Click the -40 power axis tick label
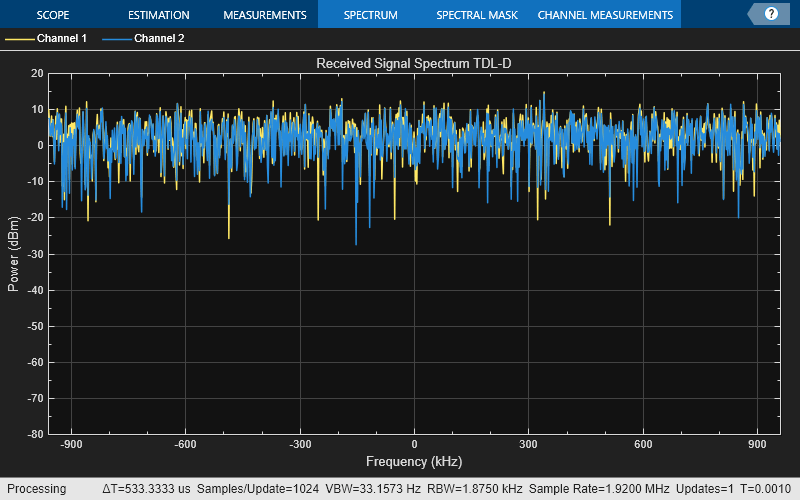This screenshot has height=500, width=800. click(36, 290)
